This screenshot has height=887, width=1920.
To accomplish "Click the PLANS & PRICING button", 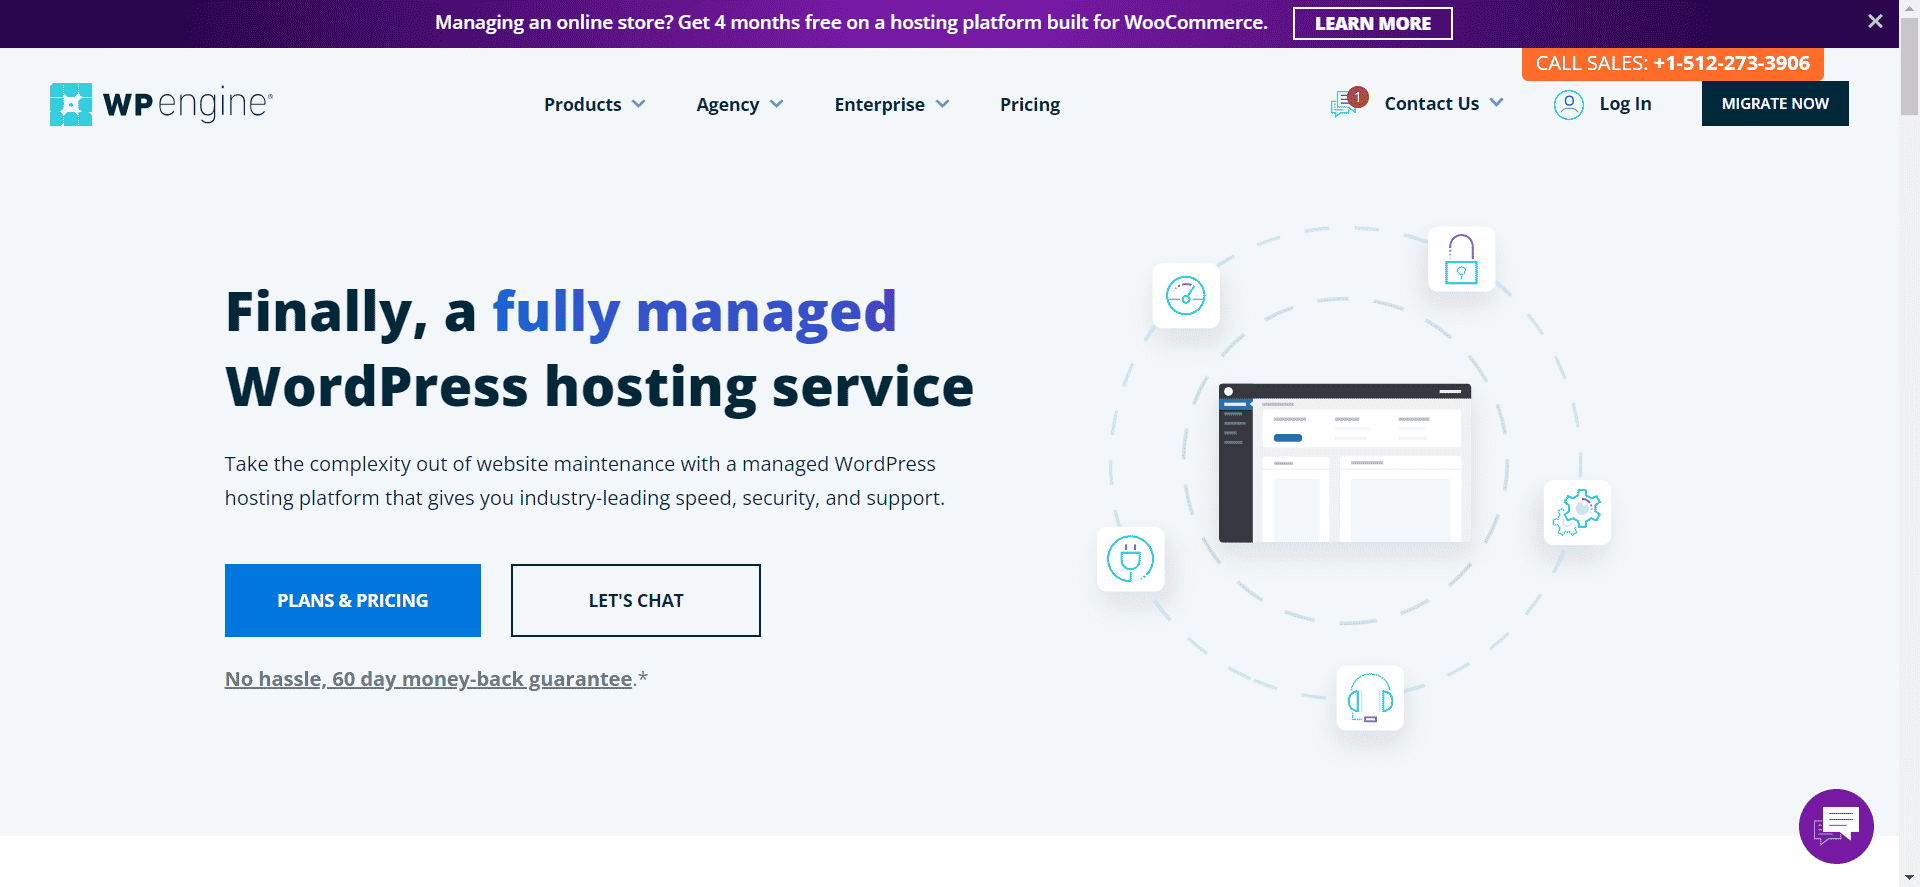I will (x=353, y=600).
